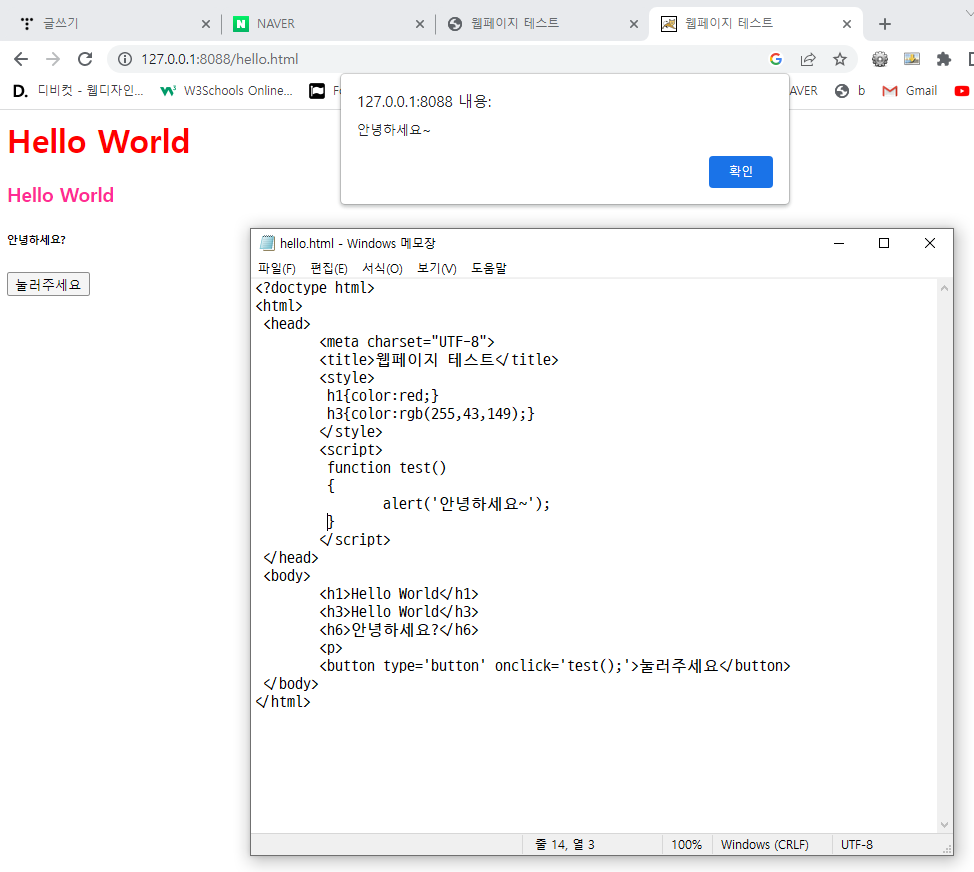Minimize the Notepad window
Viewport: 974px width, 872px height.
(x=839, y=243)
